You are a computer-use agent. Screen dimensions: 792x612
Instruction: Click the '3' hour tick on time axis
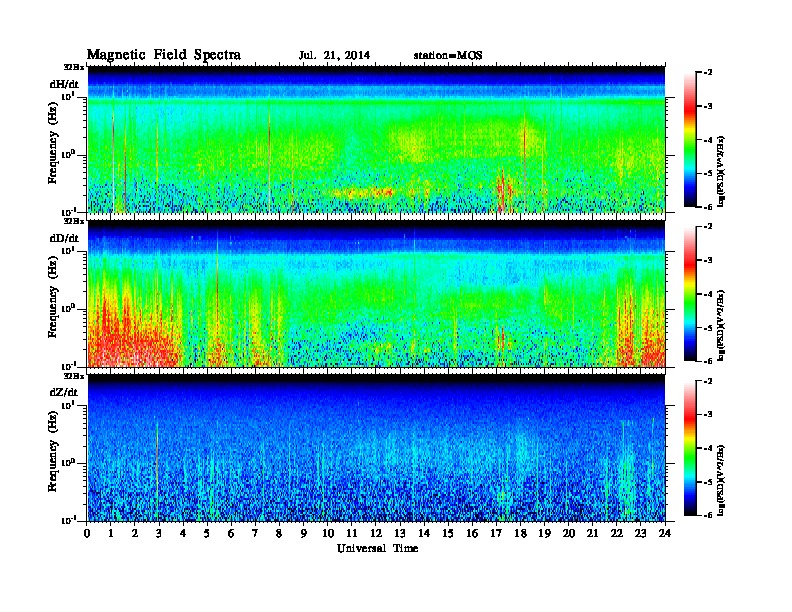tap(159, 534)
